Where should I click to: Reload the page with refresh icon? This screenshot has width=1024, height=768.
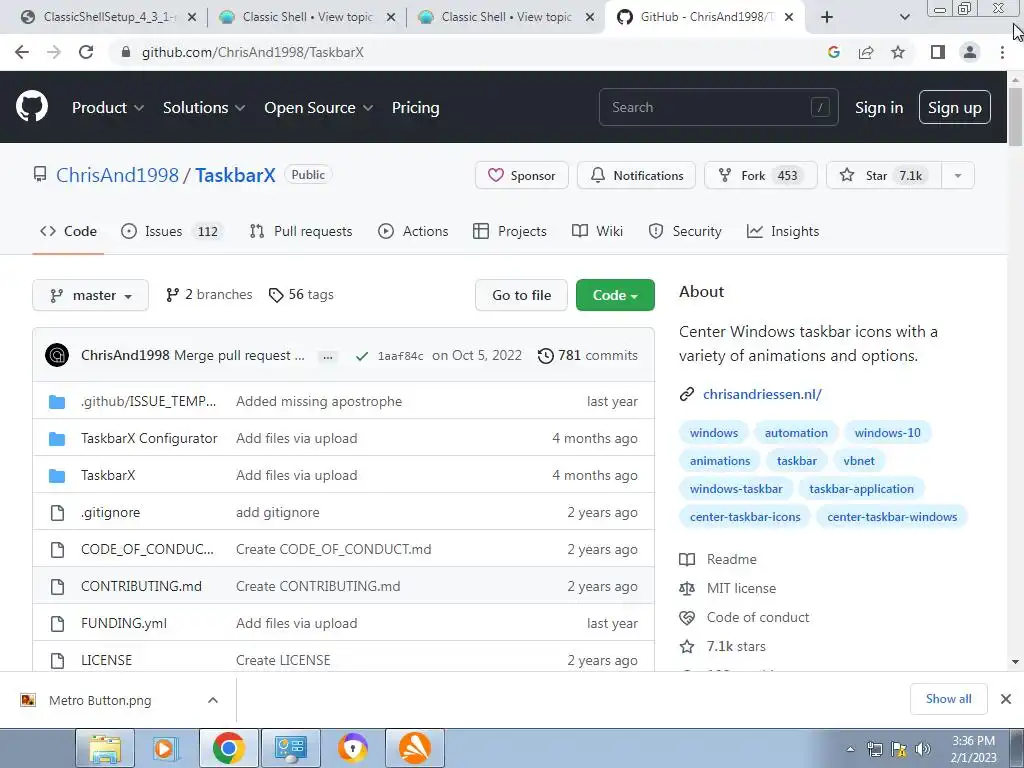(86, 52)
